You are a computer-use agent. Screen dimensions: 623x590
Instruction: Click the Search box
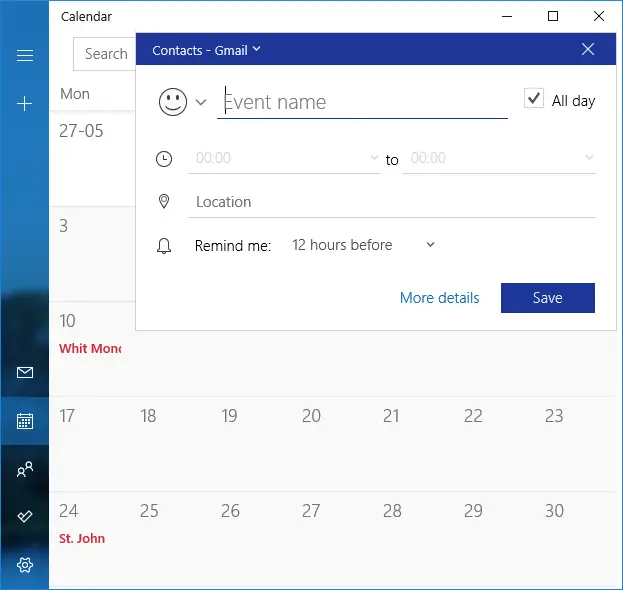(x=105, y=54)
